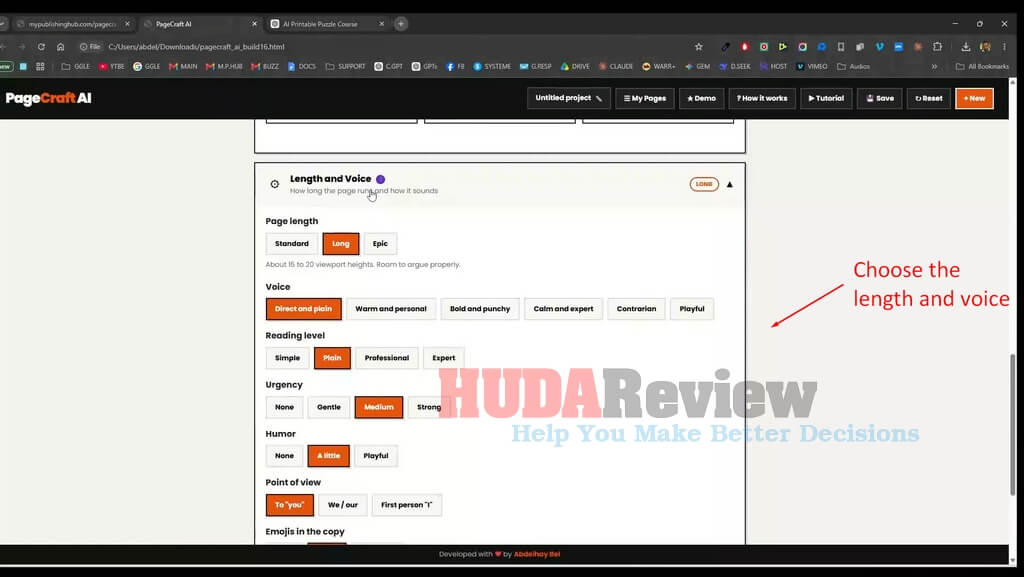This screenshot has width=1024, height=577.
Task: Expand the bookmarks overflow chevron
Action: pyautogui.click(x=935, y=67)
